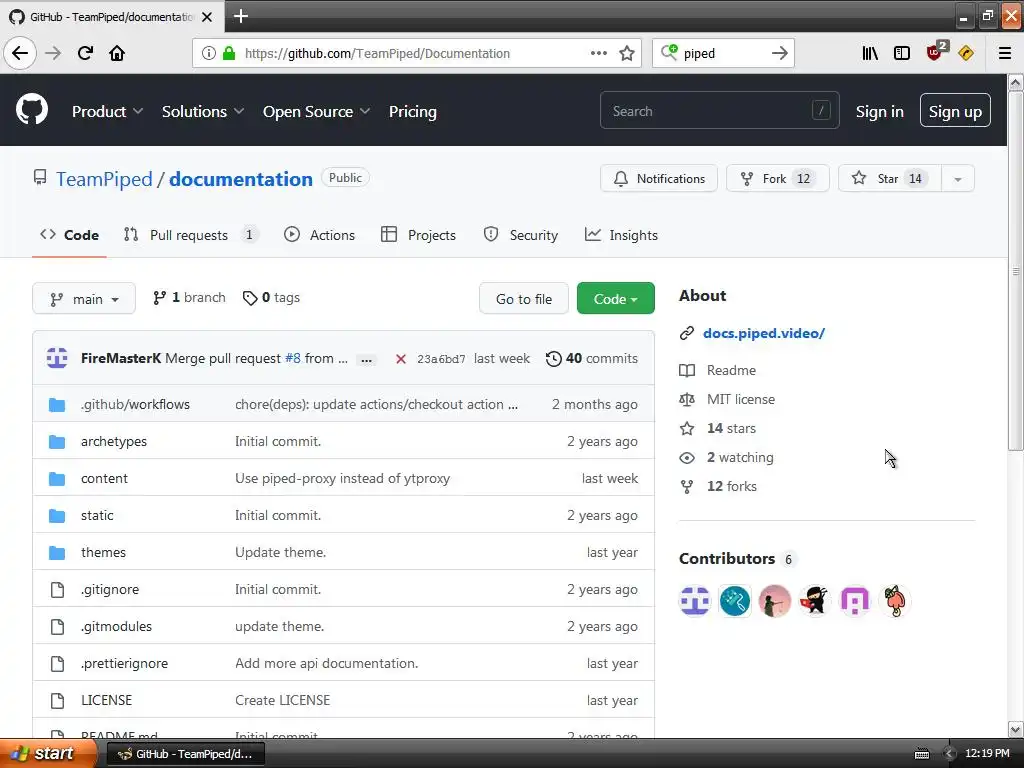Screen dimensions: 1024x768
Task: Switch to the Security tab
Action: [x=520, y=235]
